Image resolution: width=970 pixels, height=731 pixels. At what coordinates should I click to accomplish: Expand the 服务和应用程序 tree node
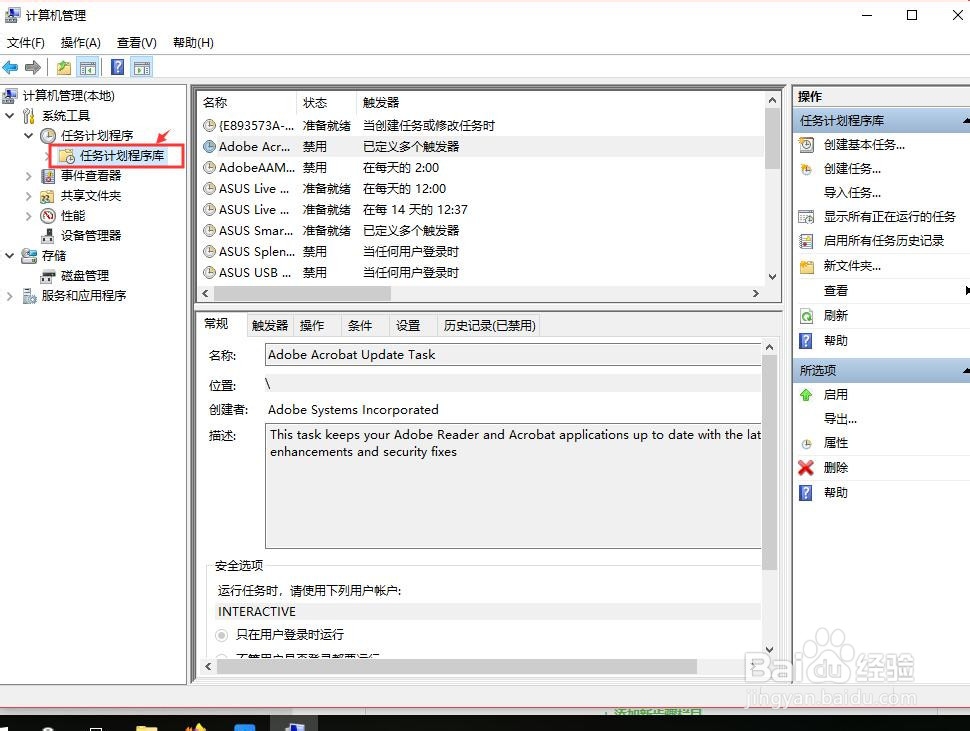10,295
